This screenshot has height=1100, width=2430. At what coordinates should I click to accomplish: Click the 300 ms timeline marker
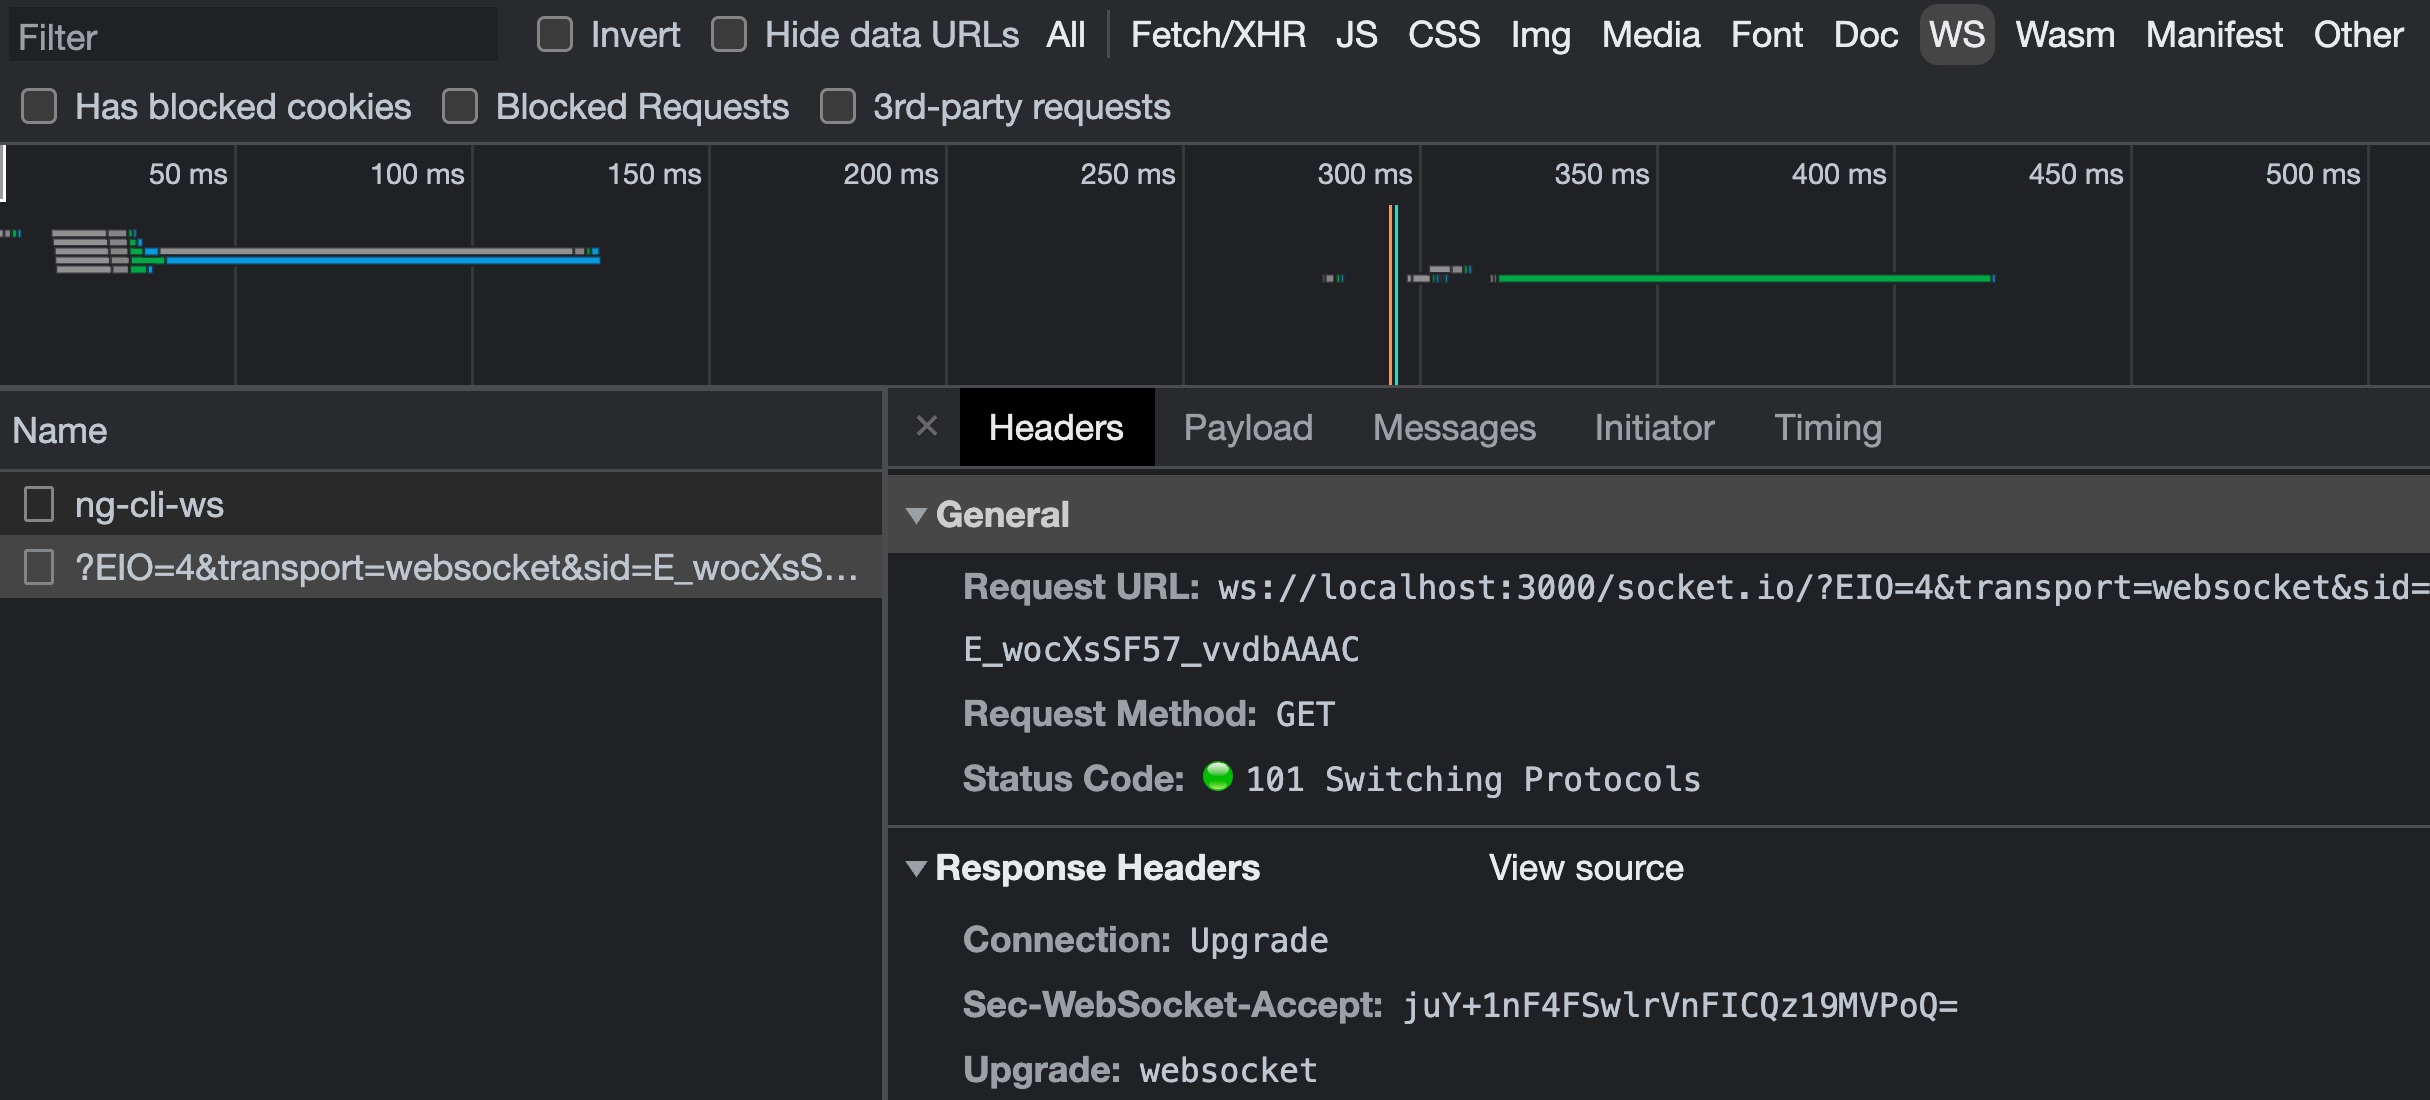pos(1362,173)
